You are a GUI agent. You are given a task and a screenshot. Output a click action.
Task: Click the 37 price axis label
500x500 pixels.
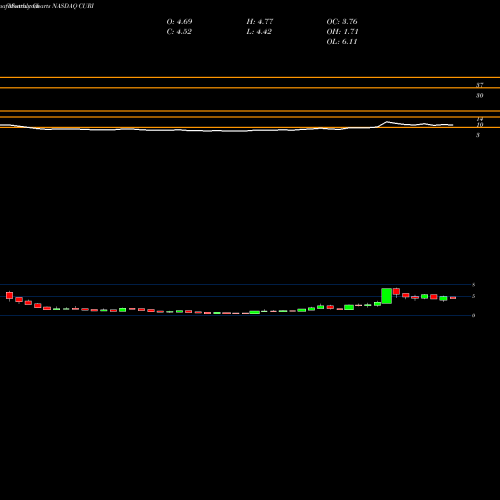[x=479, y=85]
